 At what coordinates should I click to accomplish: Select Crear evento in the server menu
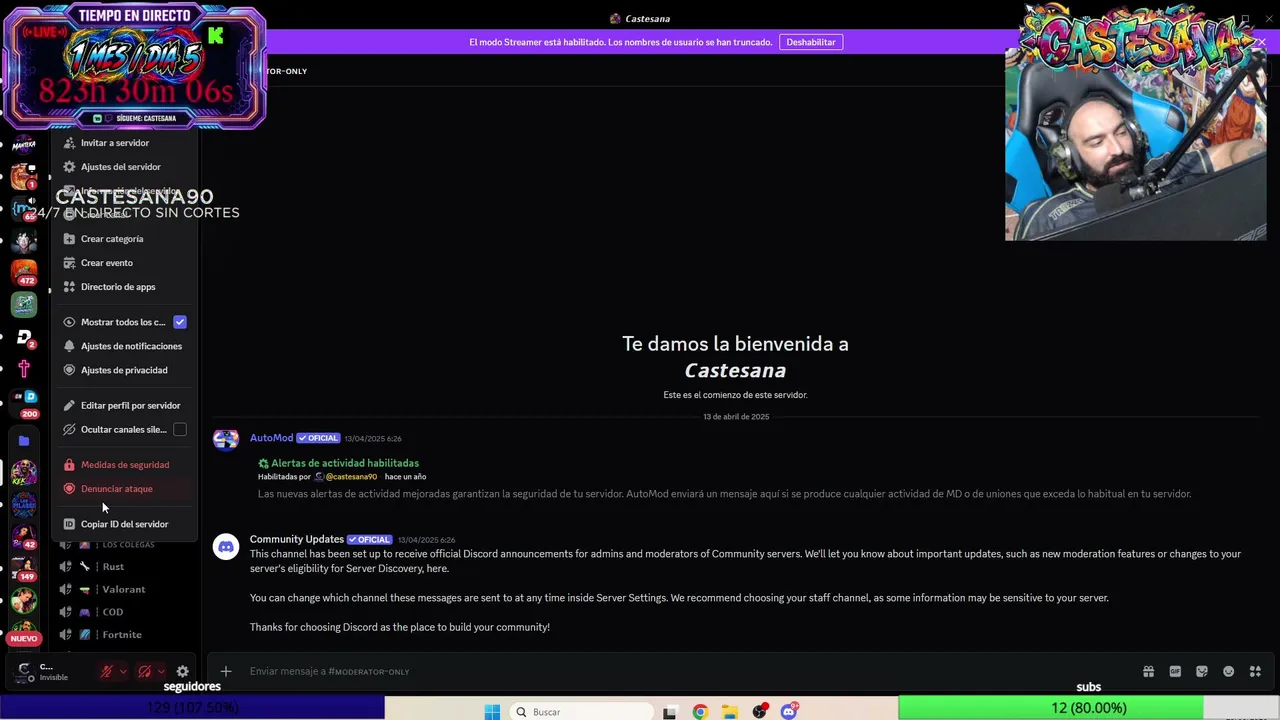(125, 263)
